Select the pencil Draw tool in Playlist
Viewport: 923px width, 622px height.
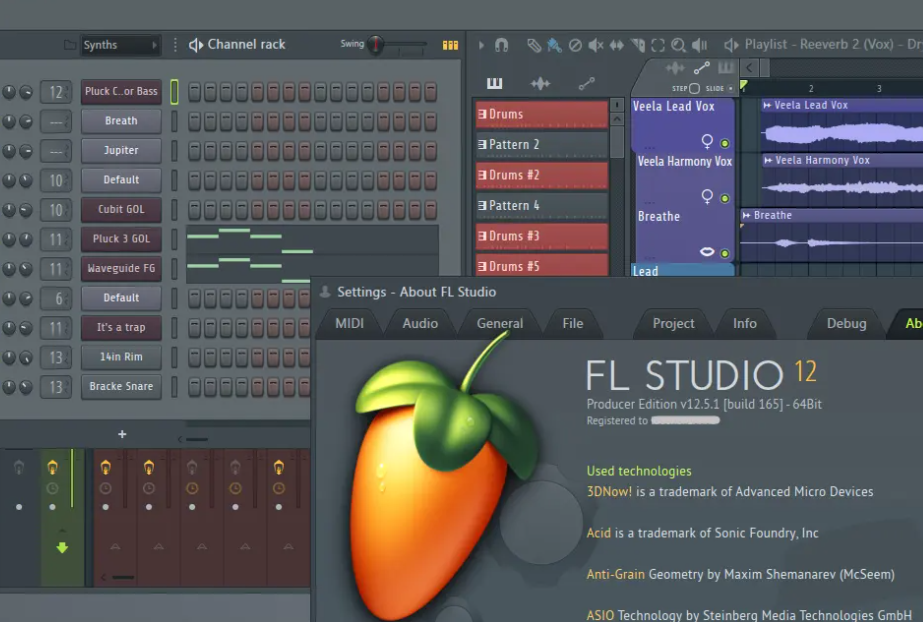tap(534, 45)
